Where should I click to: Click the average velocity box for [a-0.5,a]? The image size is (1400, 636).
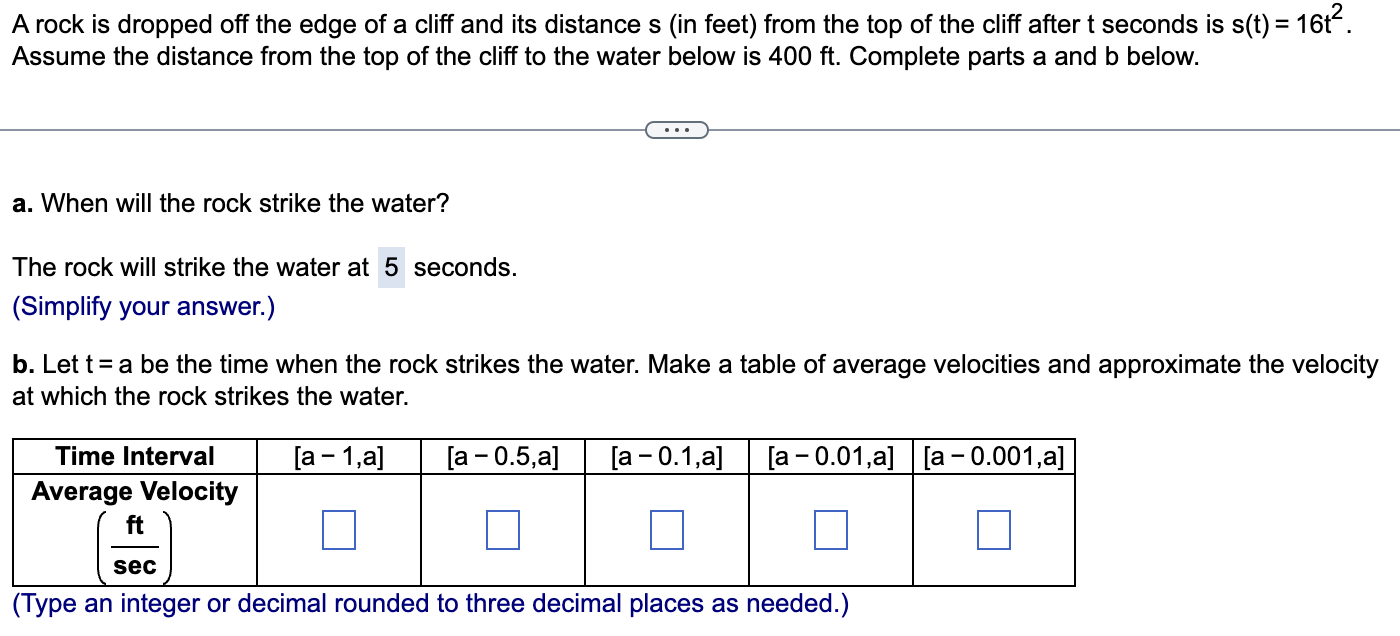pyautogui.click(x=502, y=531)
